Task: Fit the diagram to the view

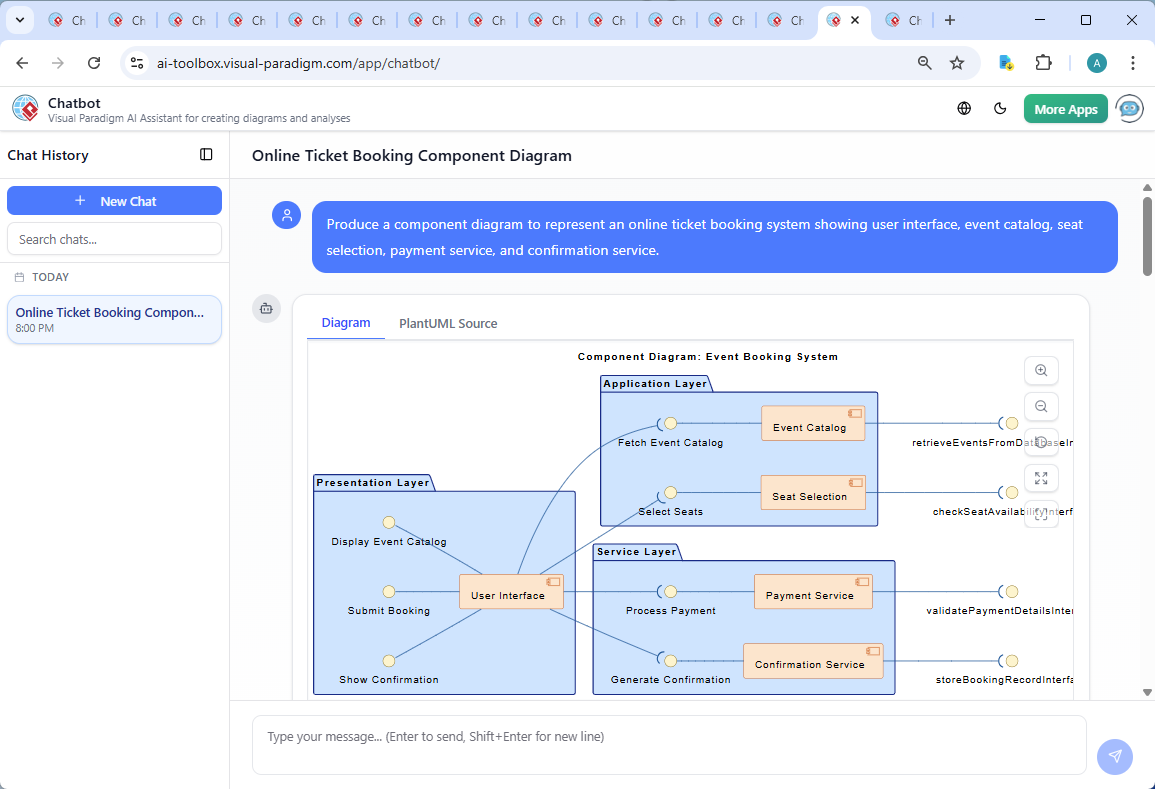Action: pos(1041,514)
